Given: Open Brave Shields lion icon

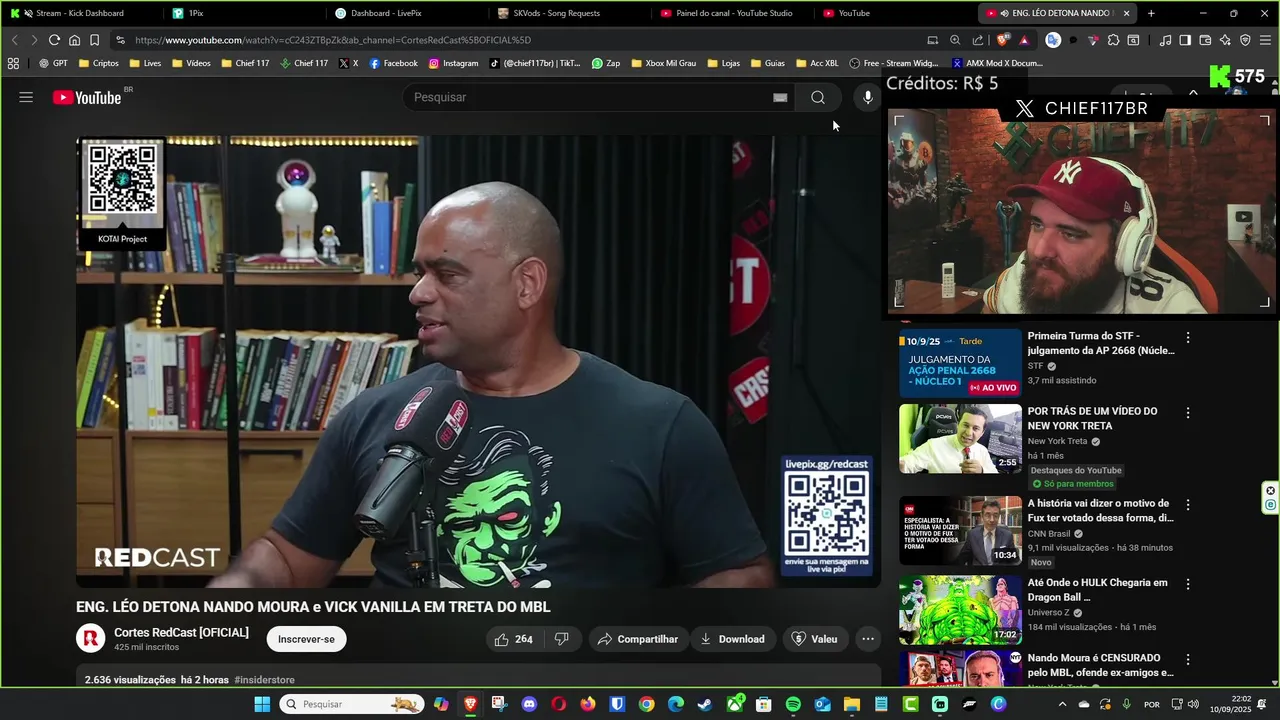Looking at the screenshot, I should [x=1003, y=40].
